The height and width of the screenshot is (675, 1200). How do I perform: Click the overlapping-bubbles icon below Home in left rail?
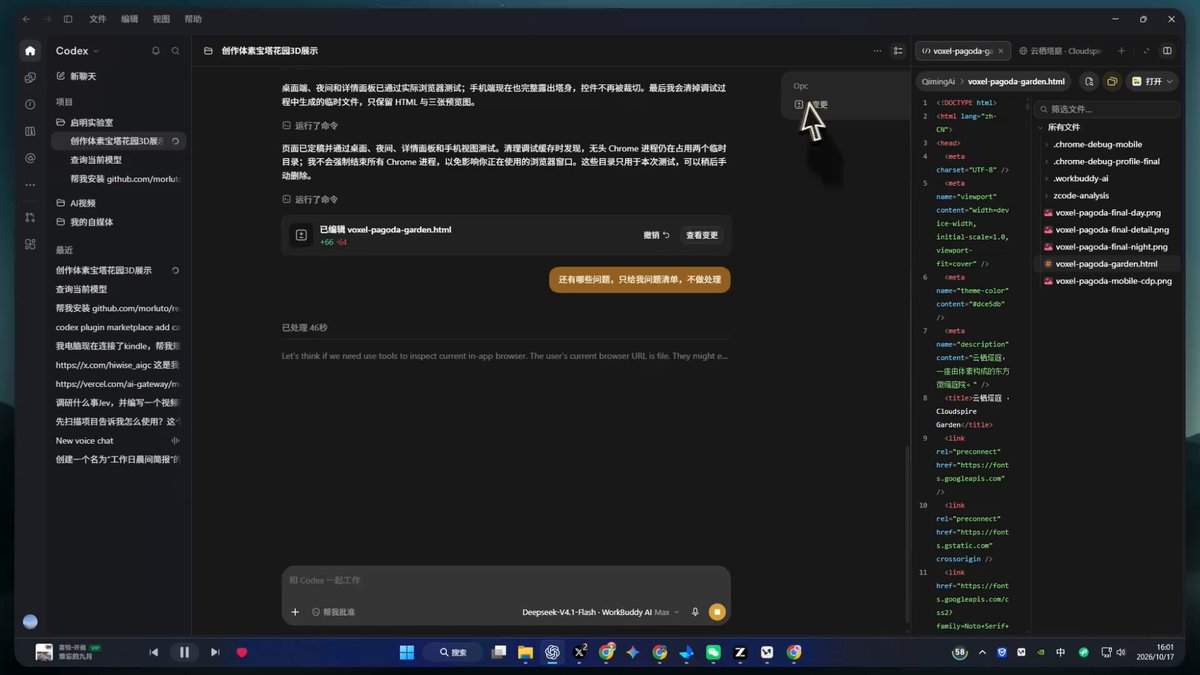tap(30, 77)
